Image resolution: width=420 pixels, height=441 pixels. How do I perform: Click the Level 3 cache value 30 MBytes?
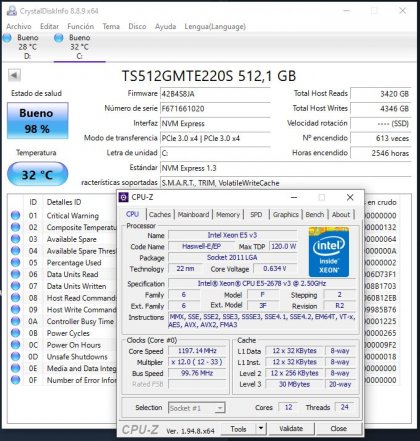tap(294, 384)
